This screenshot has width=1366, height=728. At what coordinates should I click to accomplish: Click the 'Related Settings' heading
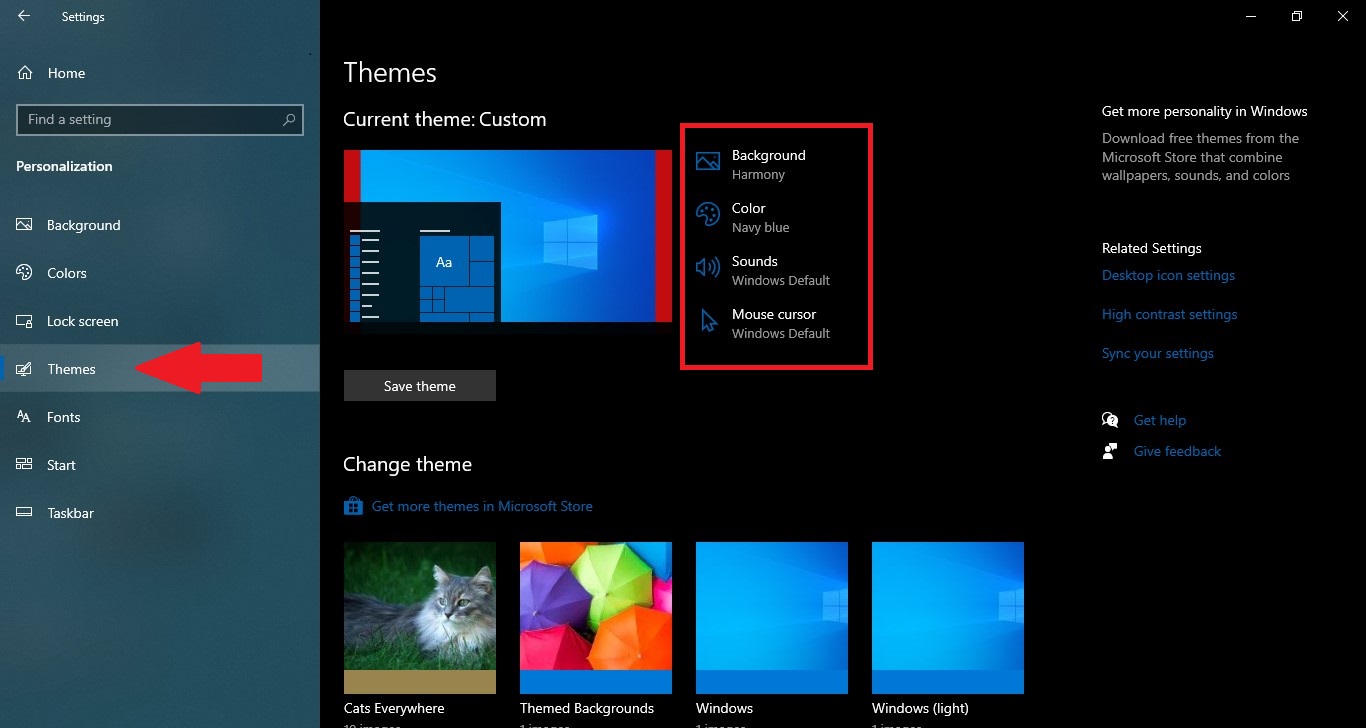(1152, 248)
